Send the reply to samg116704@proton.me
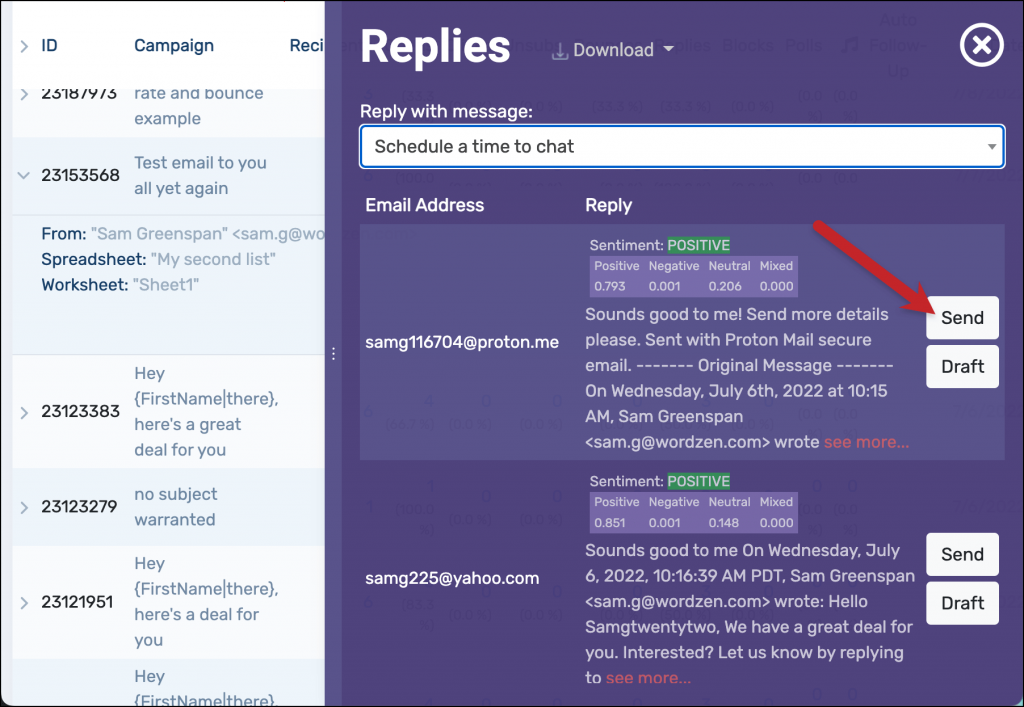Image resolution: width=1024 pixels, height=707 pixels. [961, 317]
